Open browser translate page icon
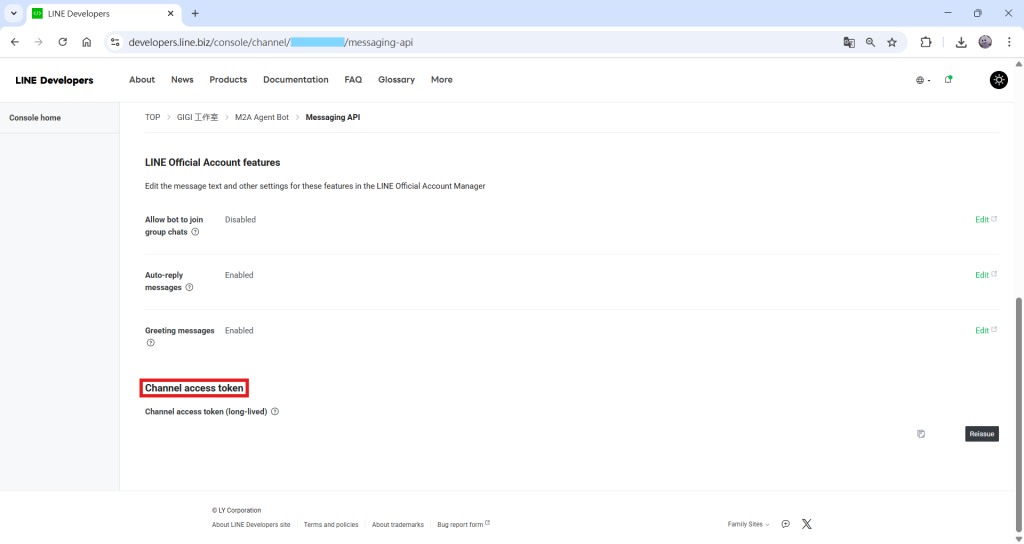 tap(849, 42)
